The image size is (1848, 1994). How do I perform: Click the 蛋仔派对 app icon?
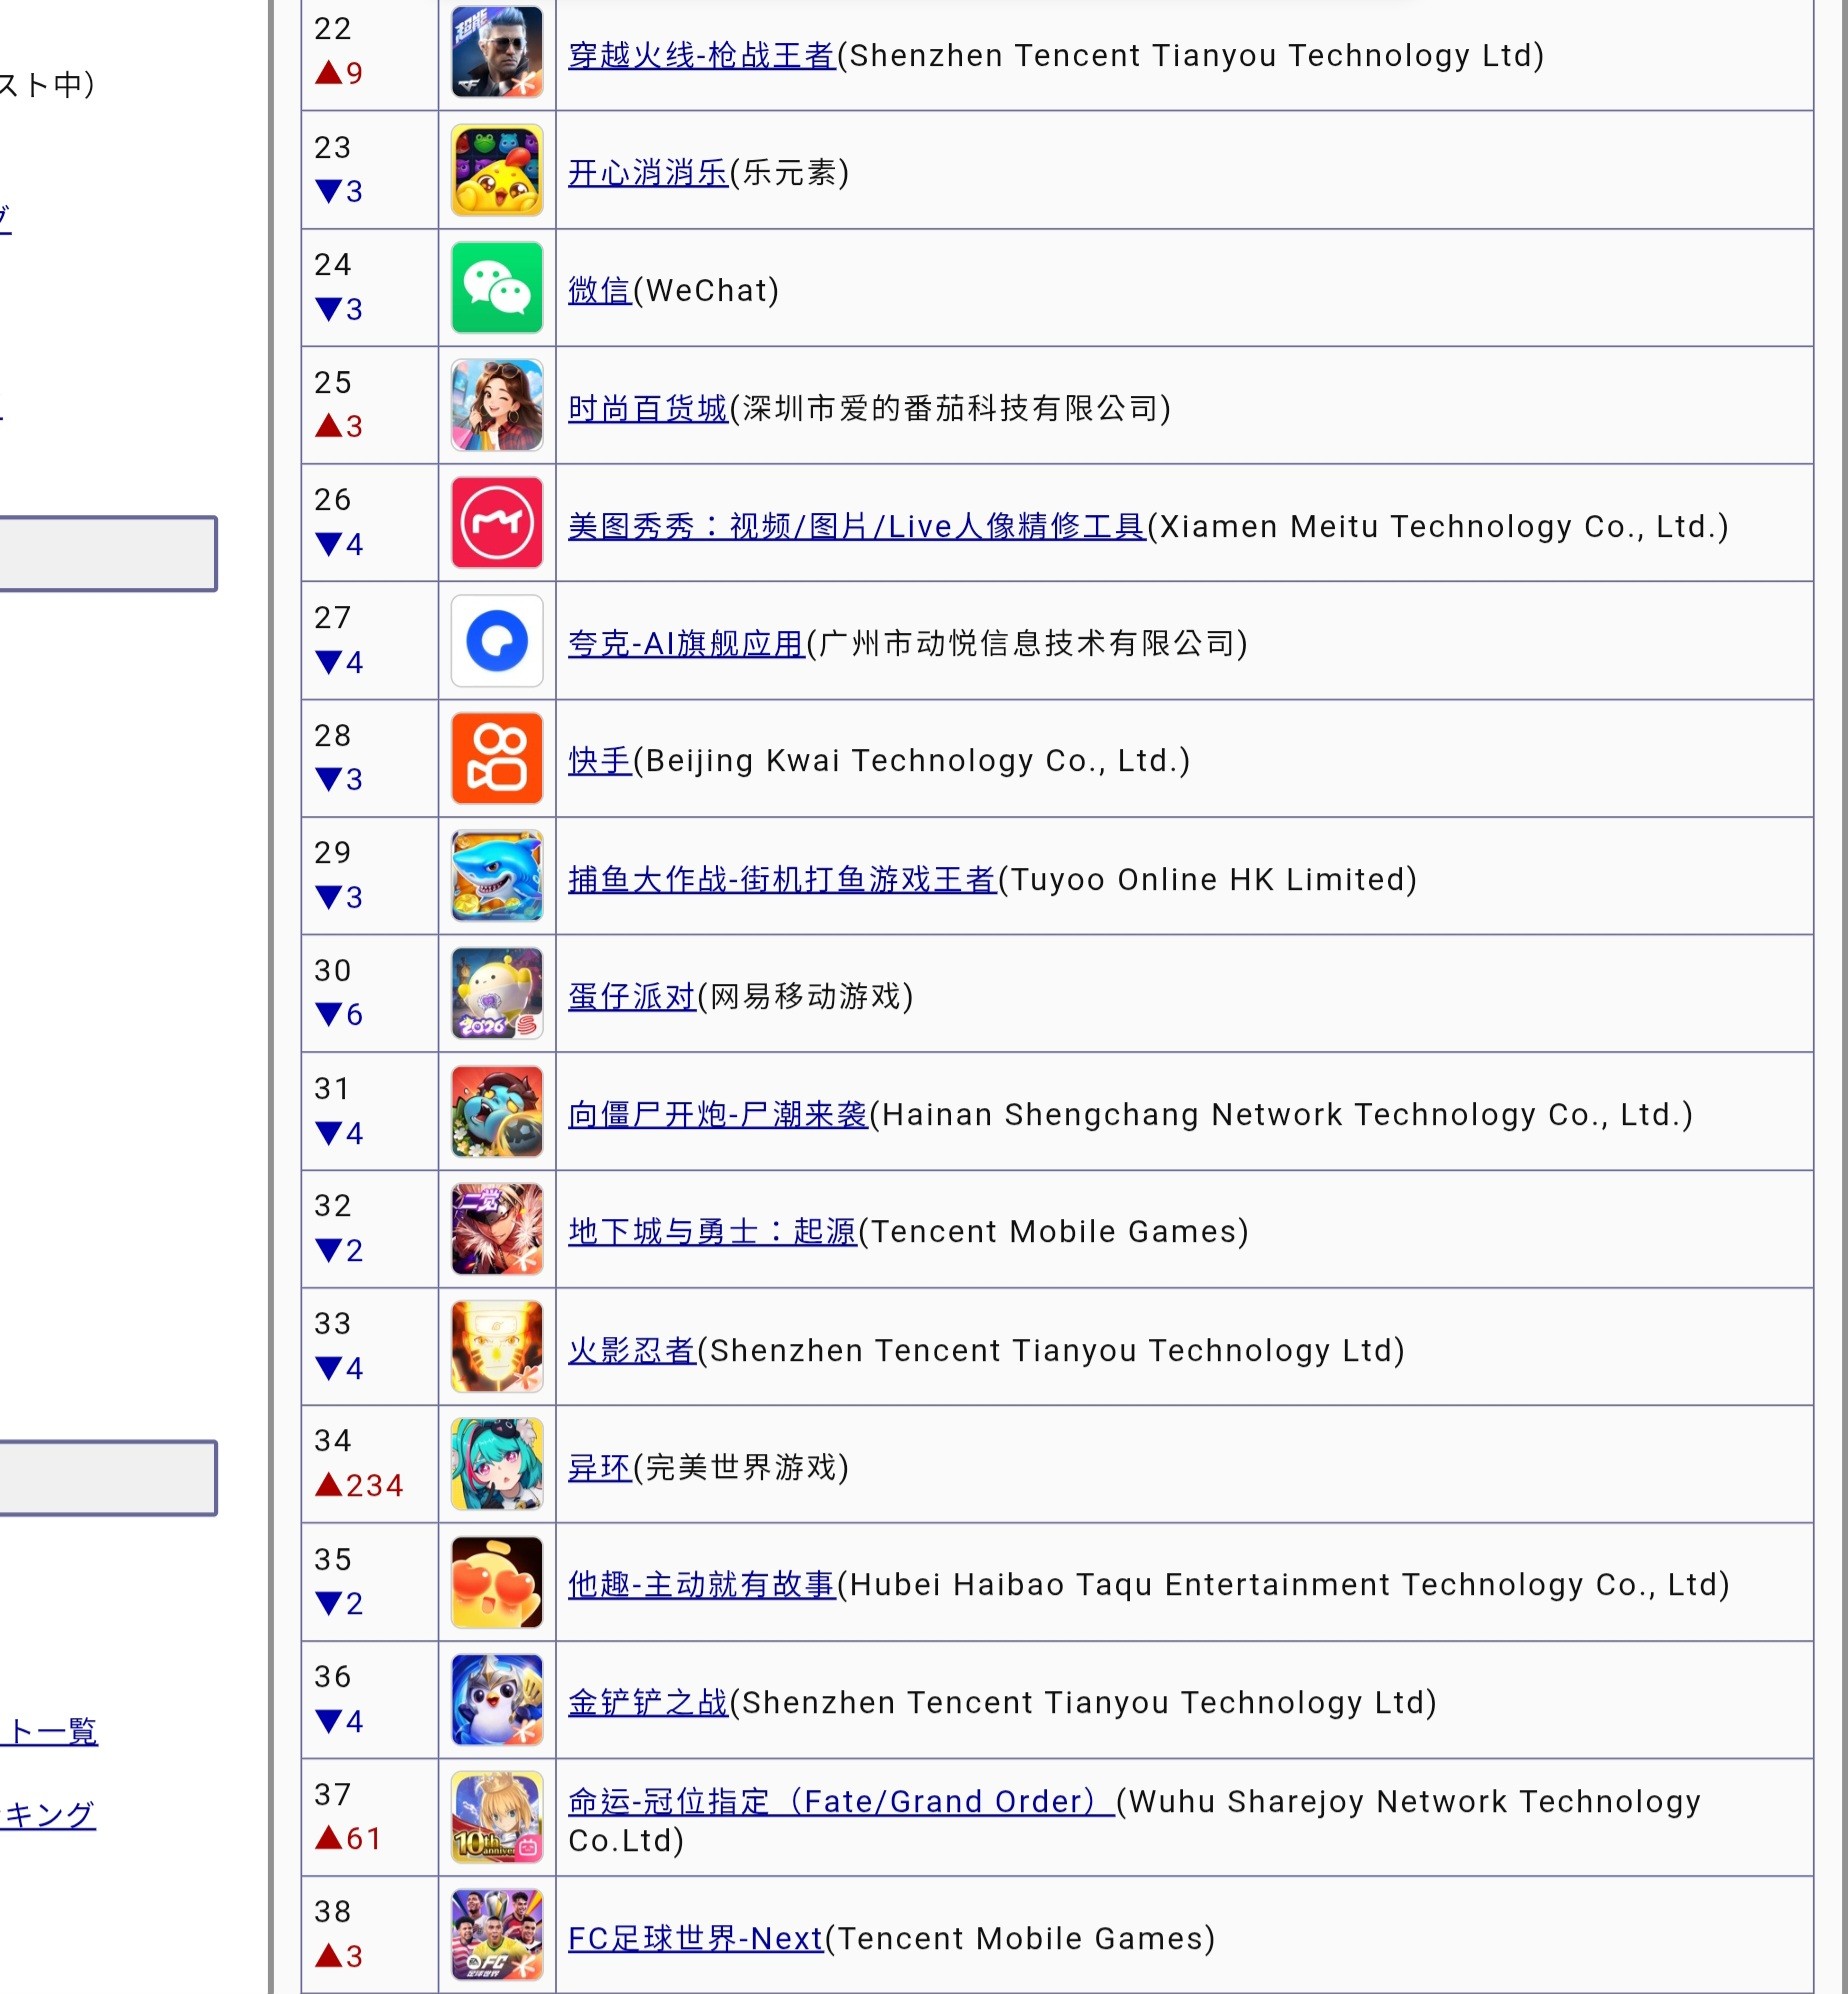tap(497, 994)
